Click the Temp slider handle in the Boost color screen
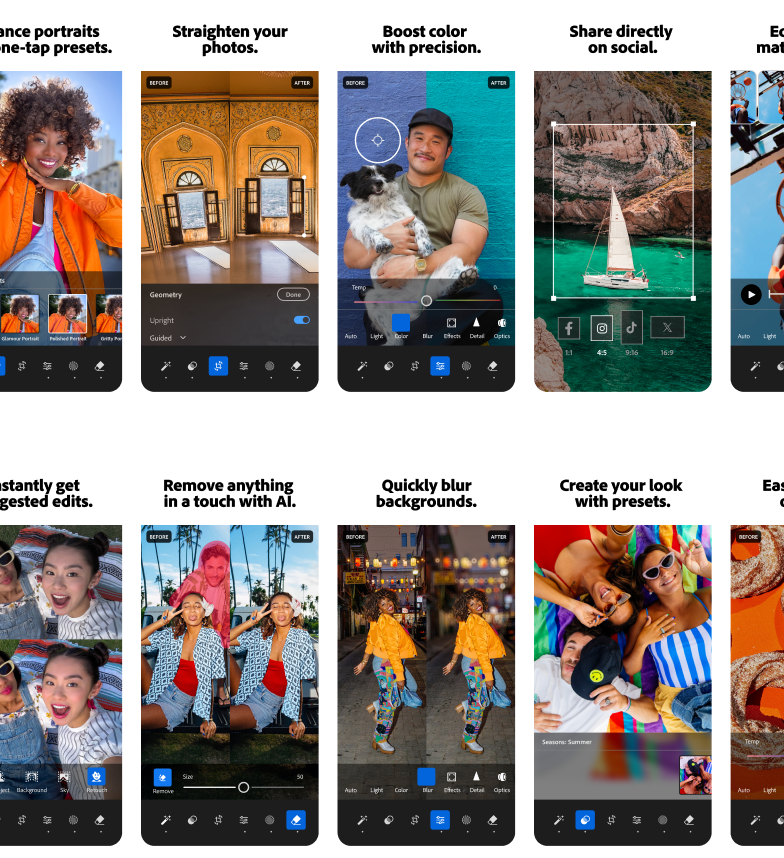Viewport: 784px width, 858px height. coord(426,300)
